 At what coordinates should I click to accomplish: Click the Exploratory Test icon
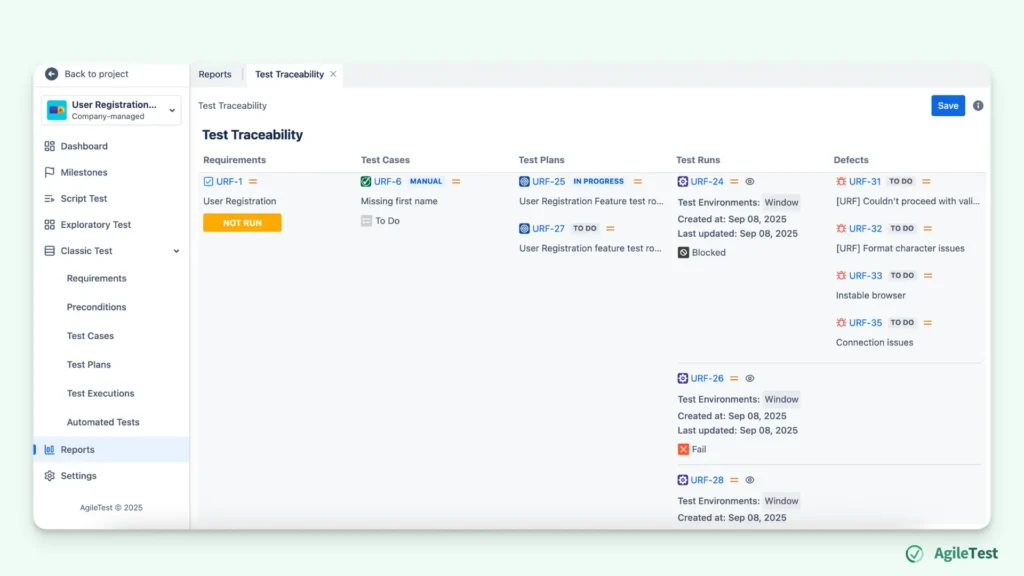(50, 225)
